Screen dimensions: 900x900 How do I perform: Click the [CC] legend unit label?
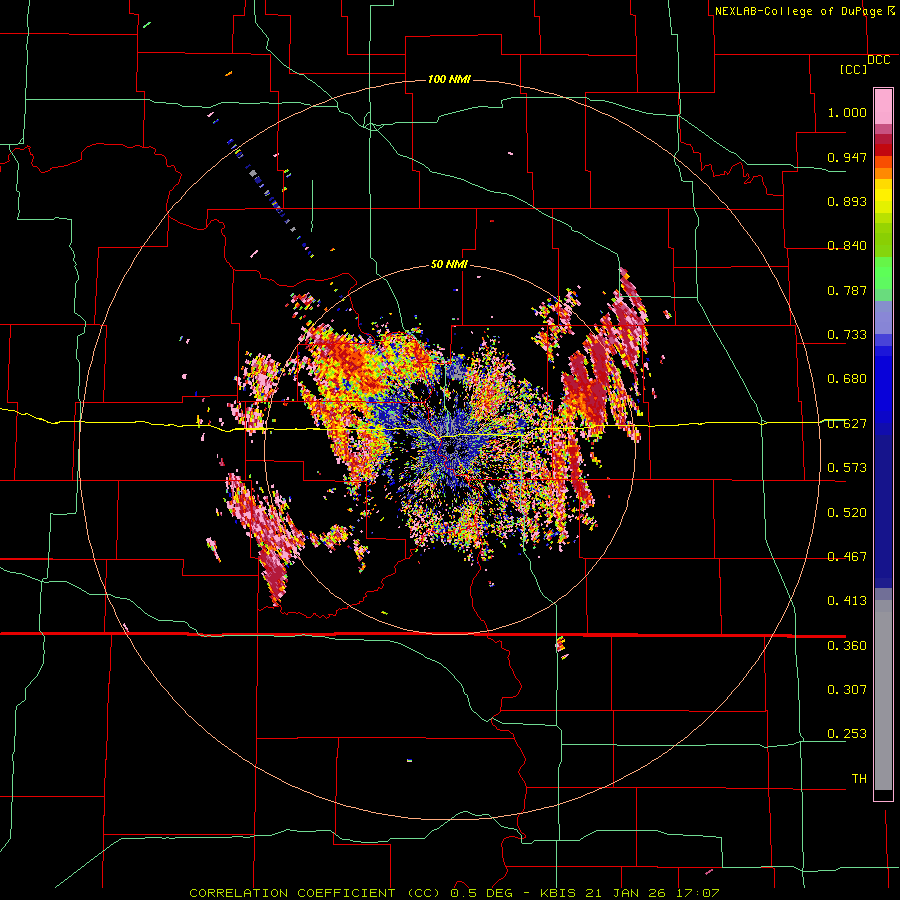(x=854, y=69)
